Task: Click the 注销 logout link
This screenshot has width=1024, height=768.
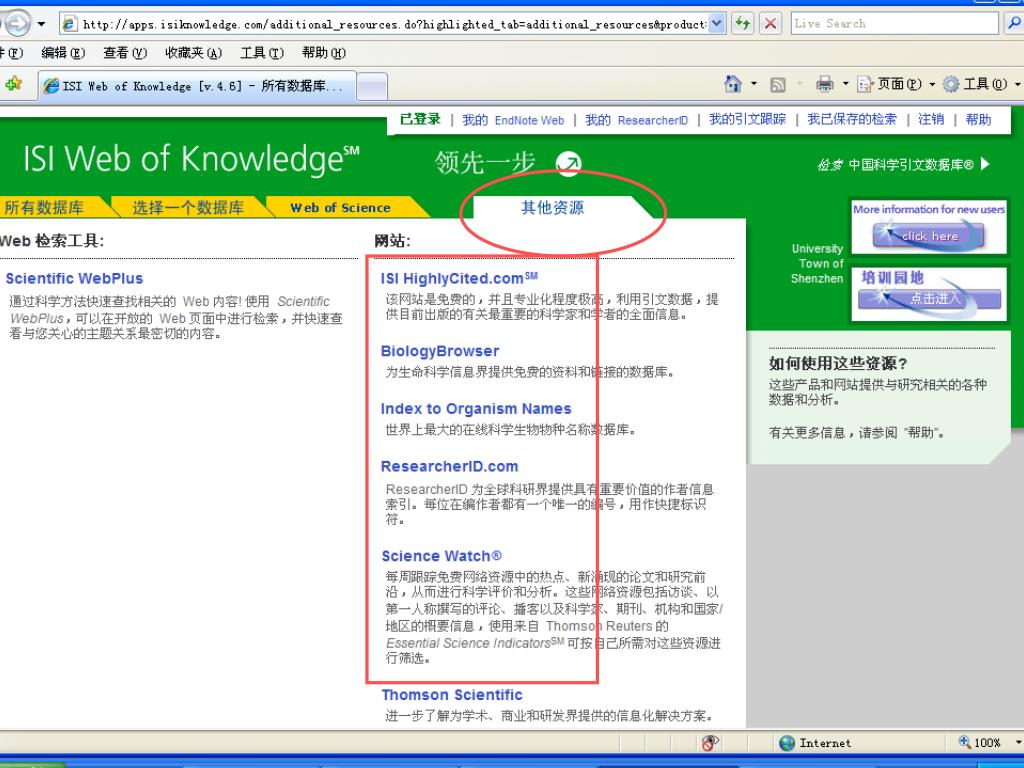Action: [931, 120]
